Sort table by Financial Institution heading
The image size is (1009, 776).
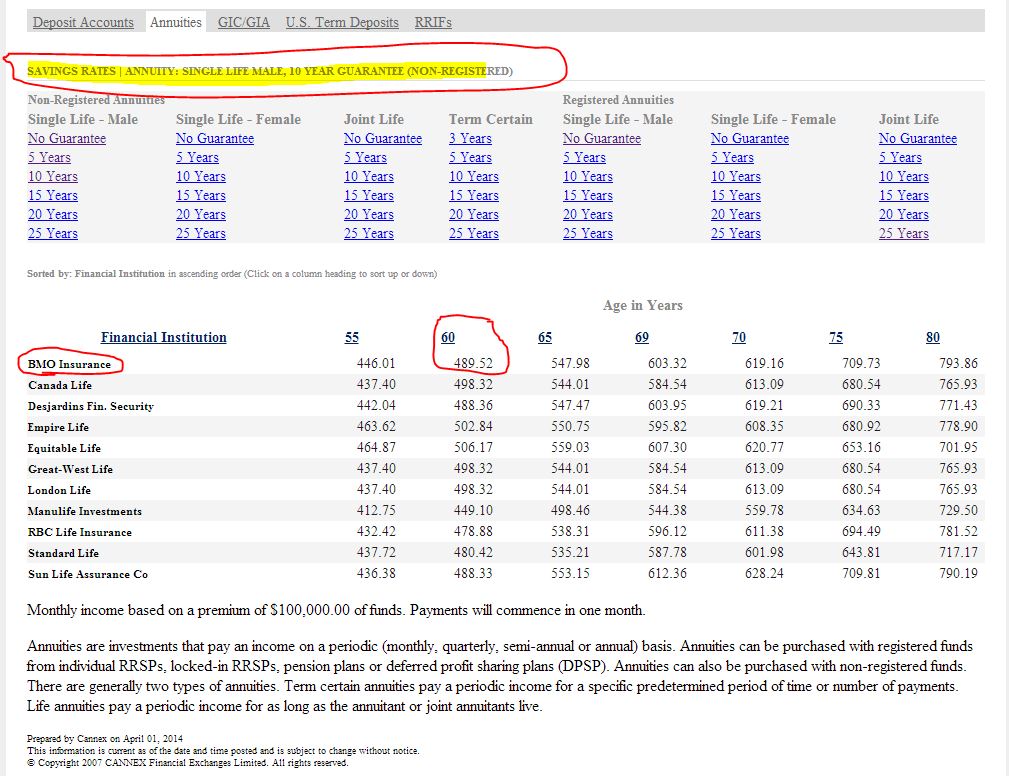(x=164, y=338)
